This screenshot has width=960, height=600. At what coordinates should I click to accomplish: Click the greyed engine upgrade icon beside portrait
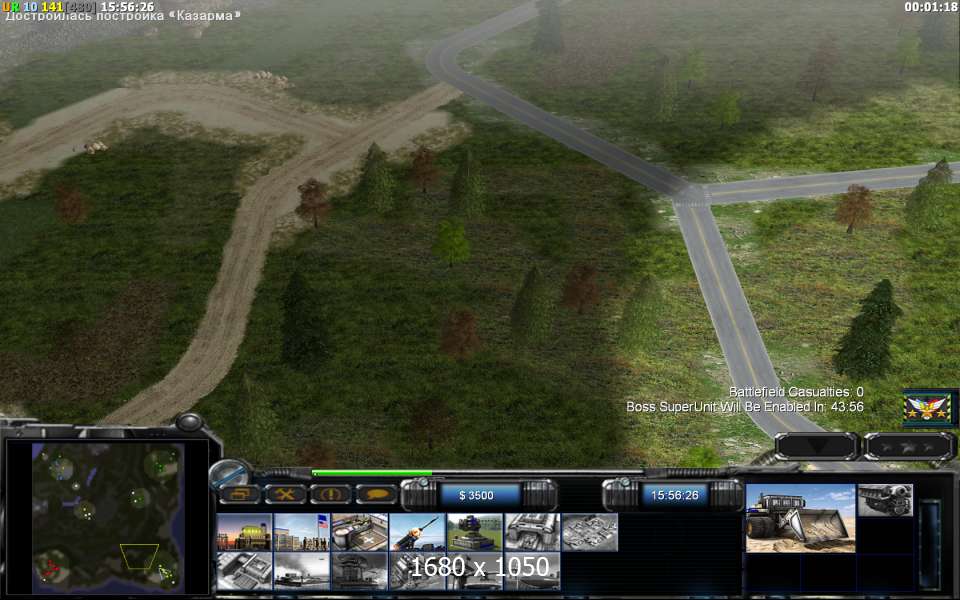(x=885, y=500)
